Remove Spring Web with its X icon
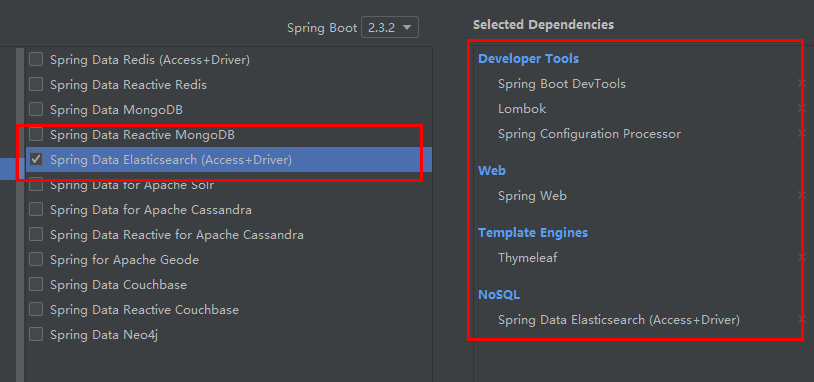 pyautogui.click(x=802, y=196)
